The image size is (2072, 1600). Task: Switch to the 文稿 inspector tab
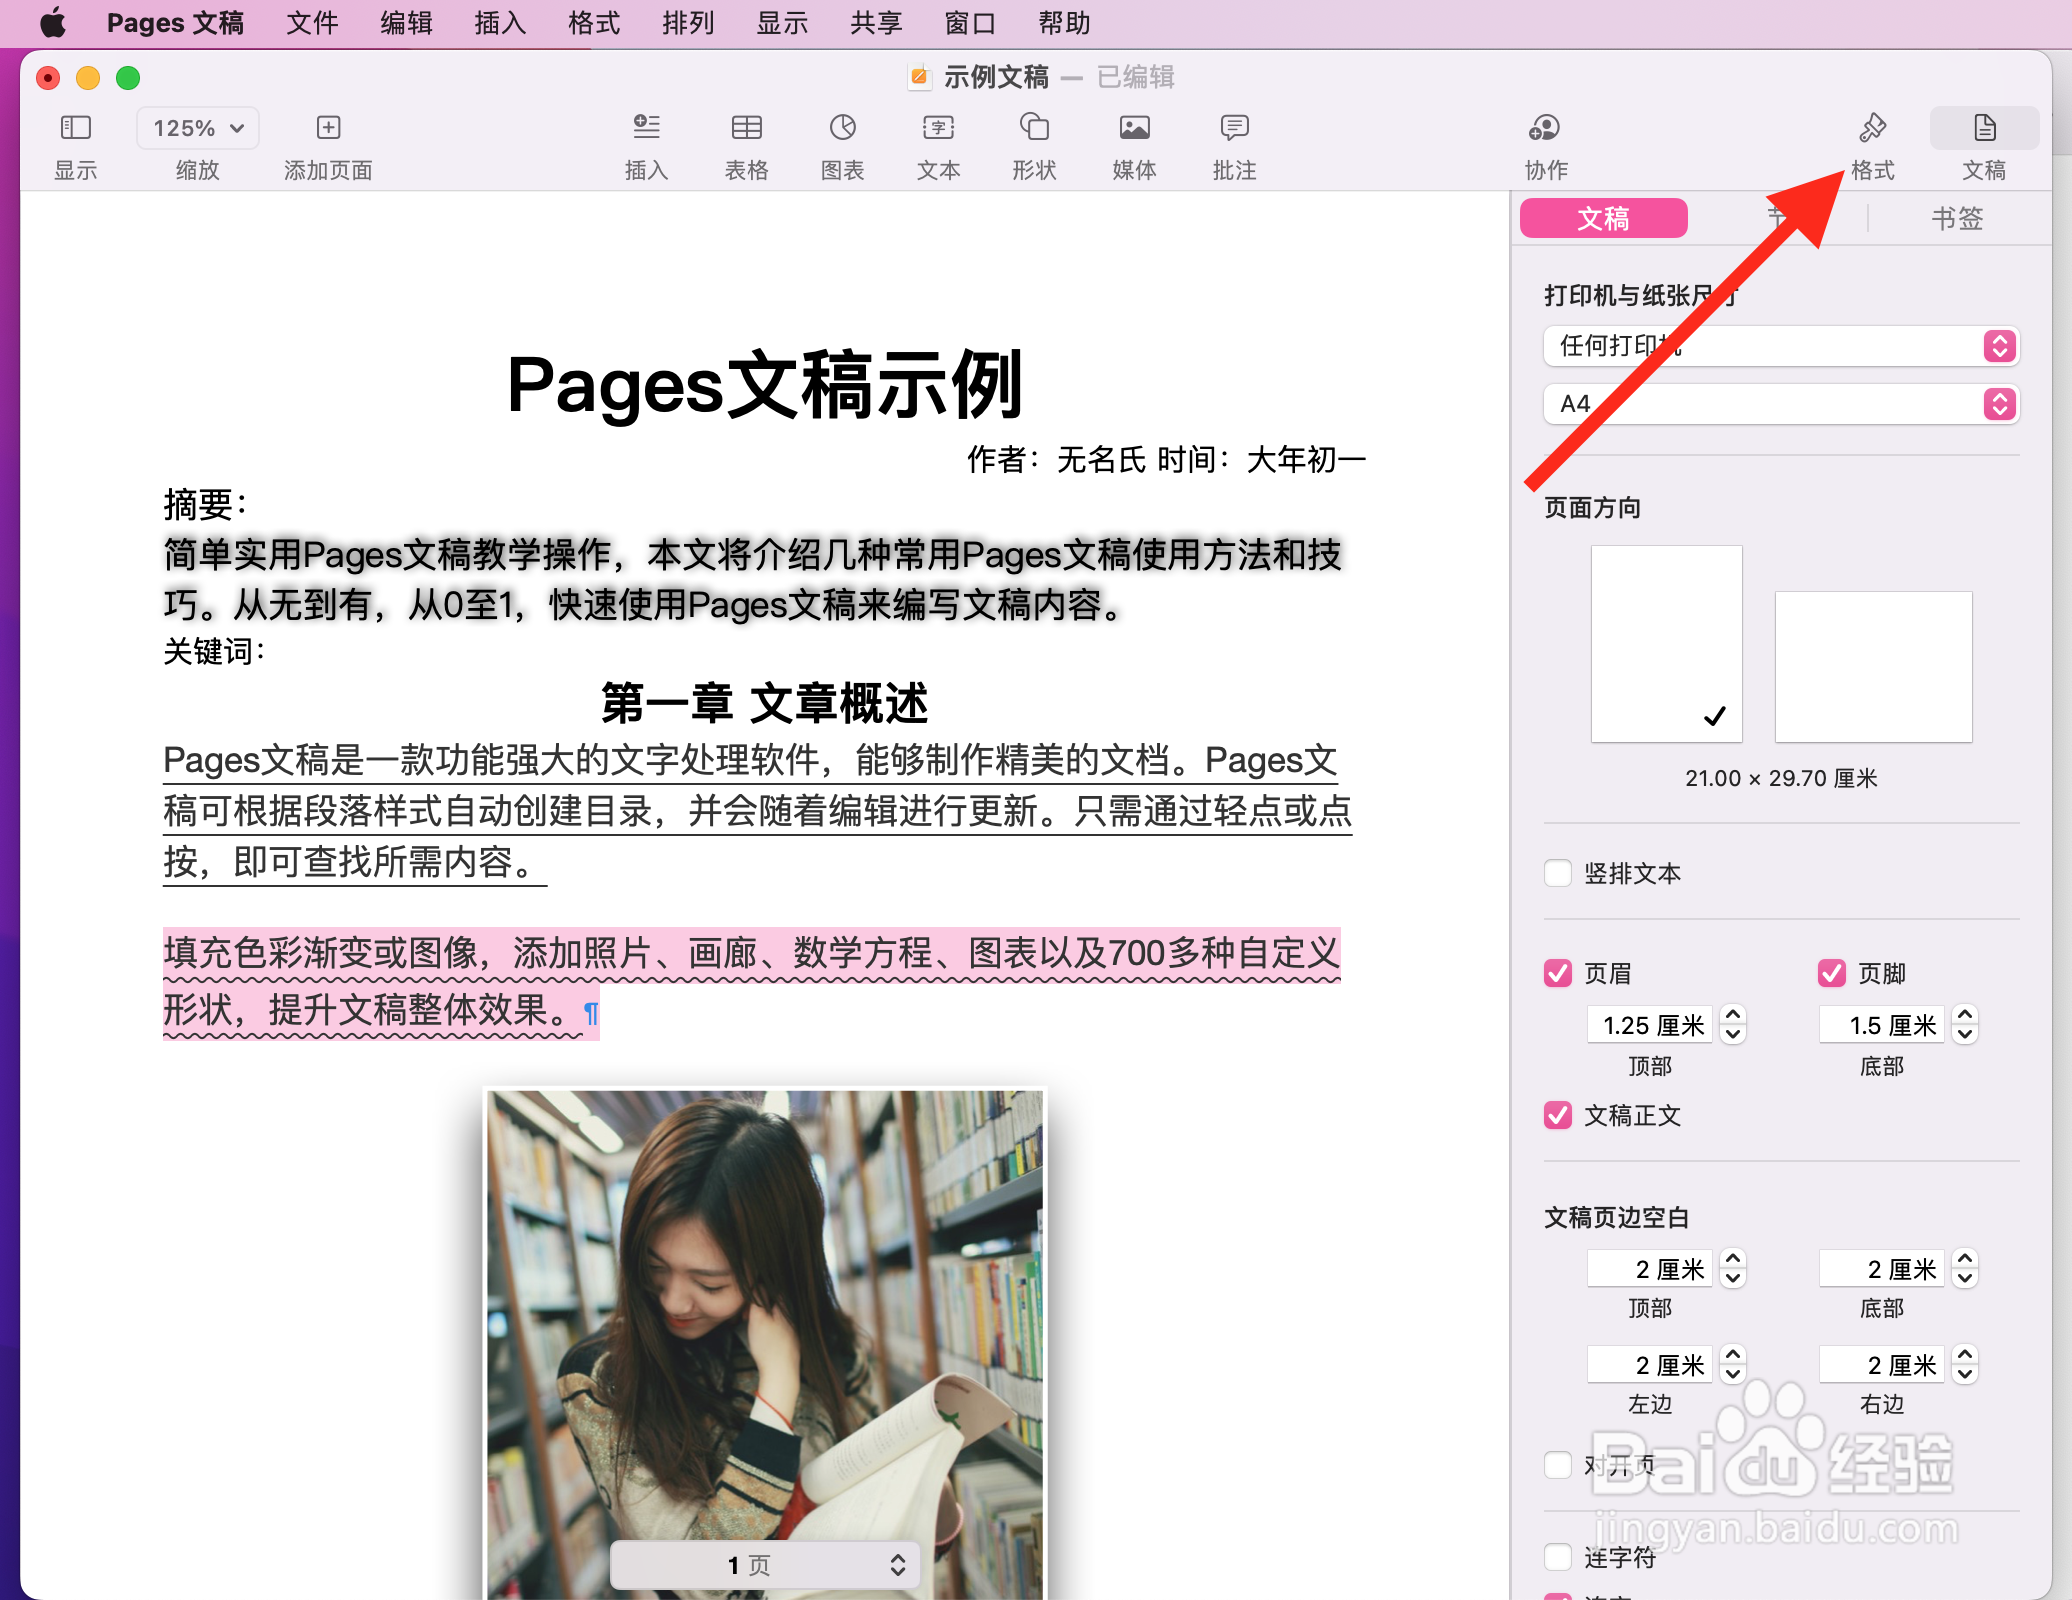1603,218
